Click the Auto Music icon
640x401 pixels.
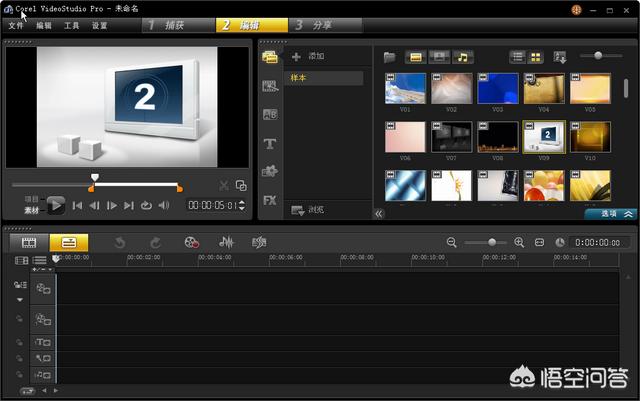[x=259, y=242]
